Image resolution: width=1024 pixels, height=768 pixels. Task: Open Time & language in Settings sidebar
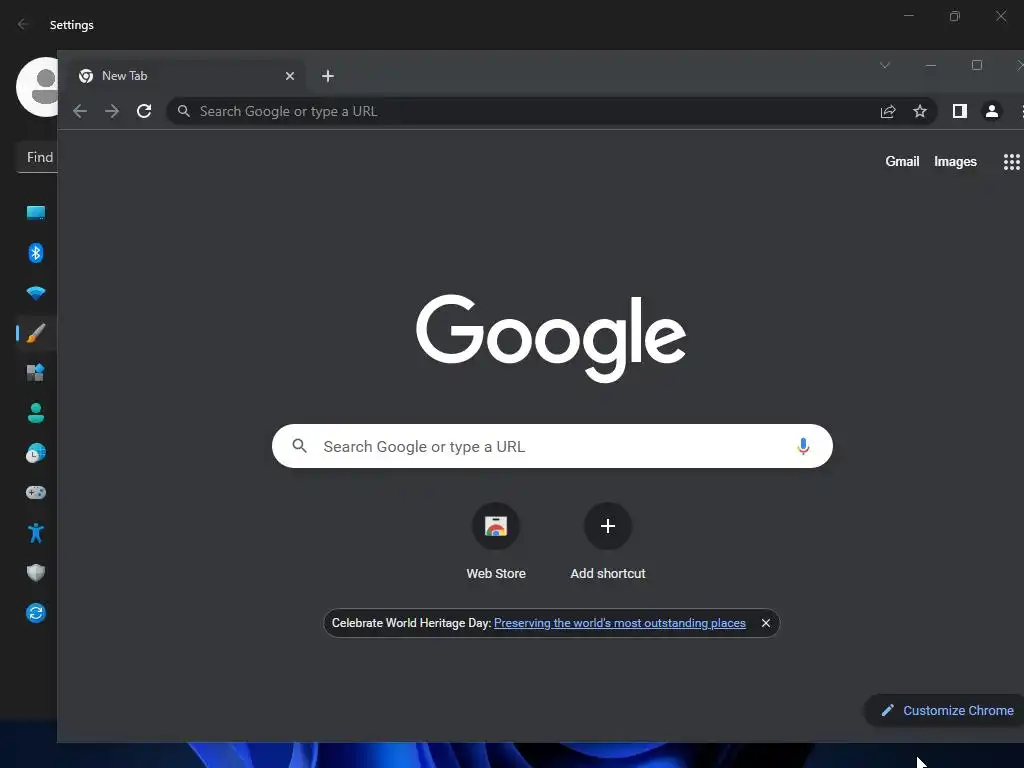[x=36, y=453]
